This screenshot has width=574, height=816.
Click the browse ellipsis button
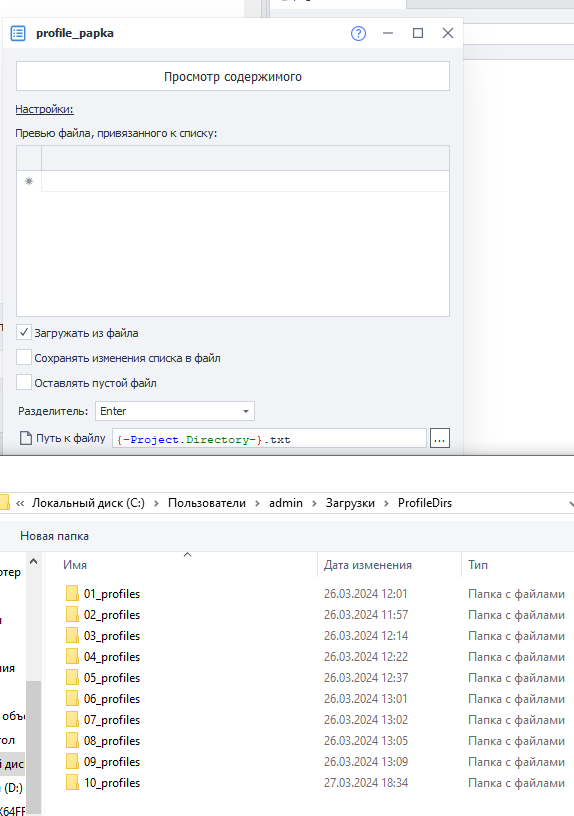click(x=440, y=439)
